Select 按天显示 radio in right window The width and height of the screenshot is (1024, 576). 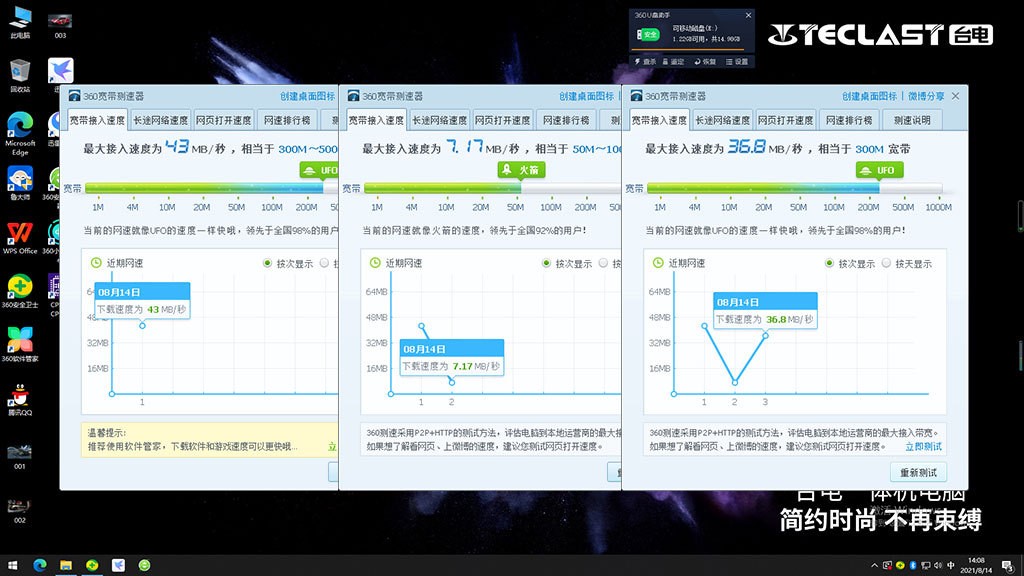pos(886,263)
